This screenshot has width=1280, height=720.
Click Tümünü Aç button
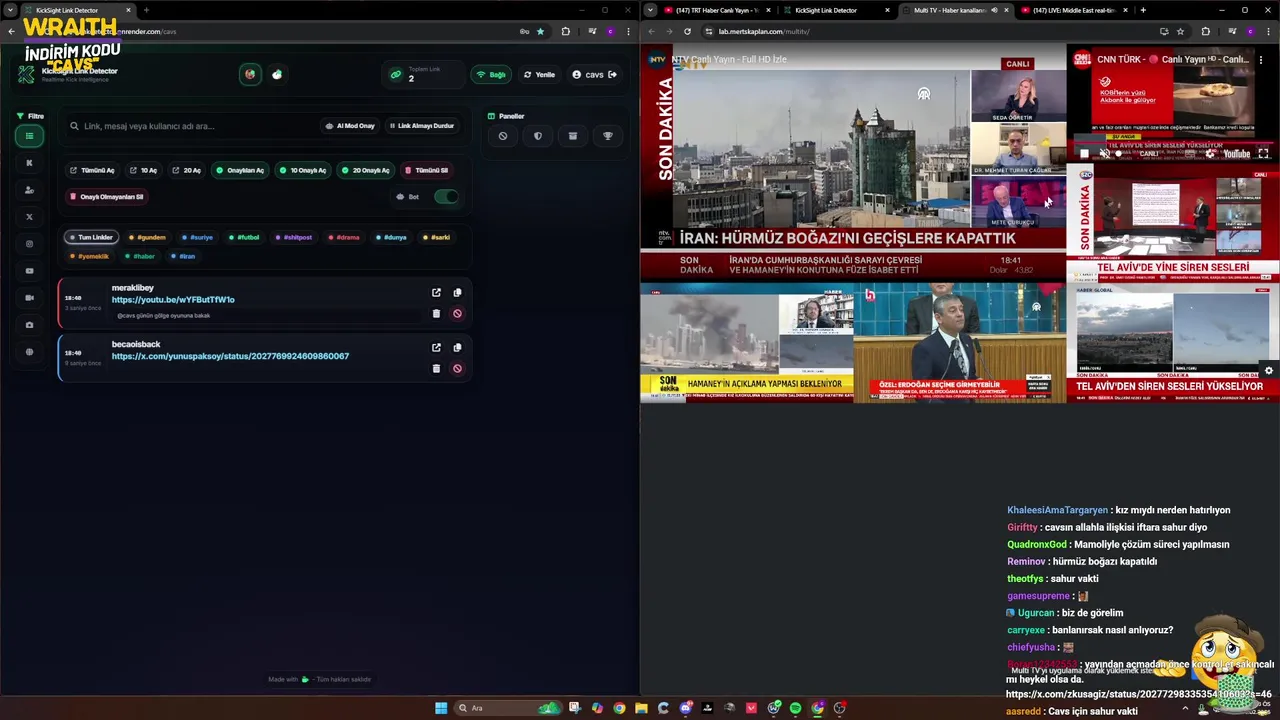pos(92,170)
